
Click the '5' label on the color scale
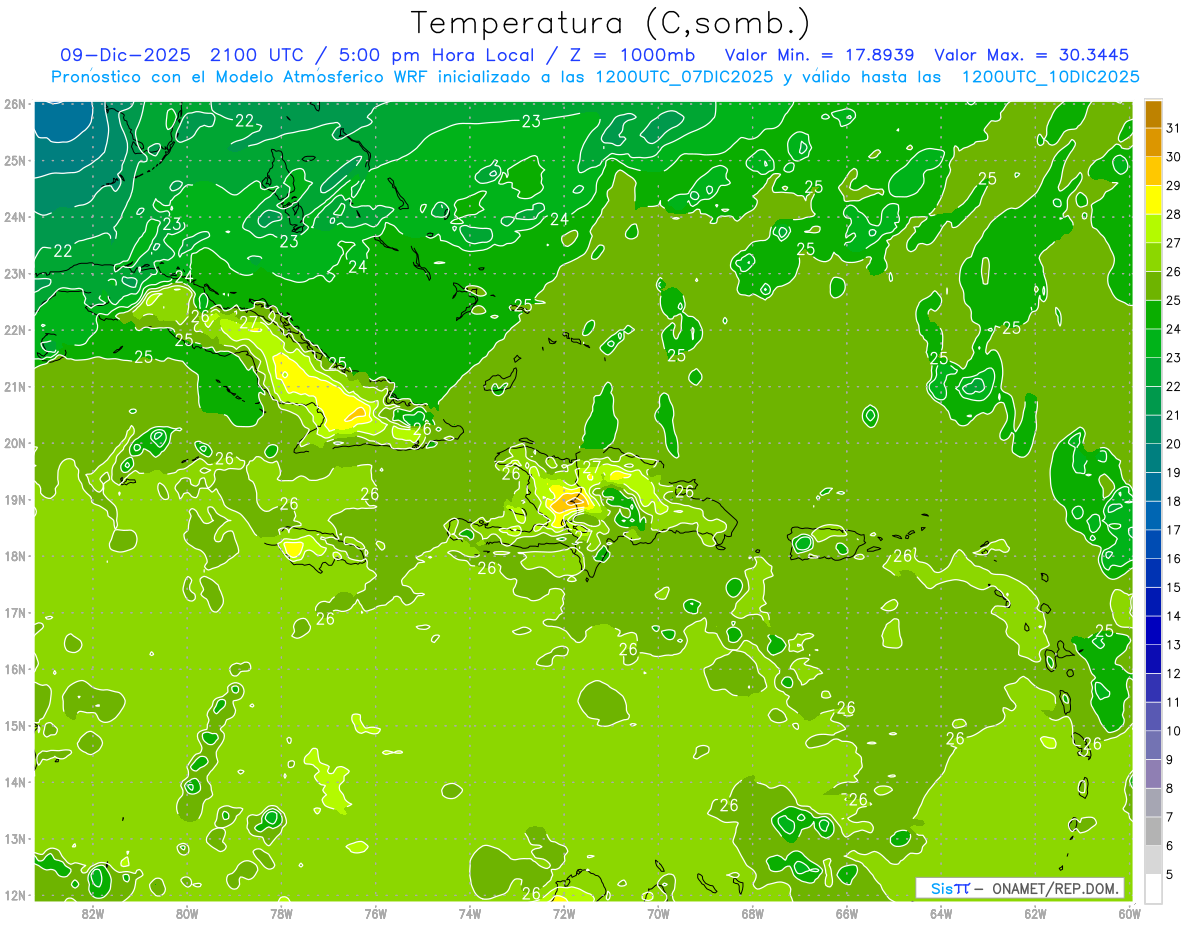pyautogui.click(x=1170, y=874)
